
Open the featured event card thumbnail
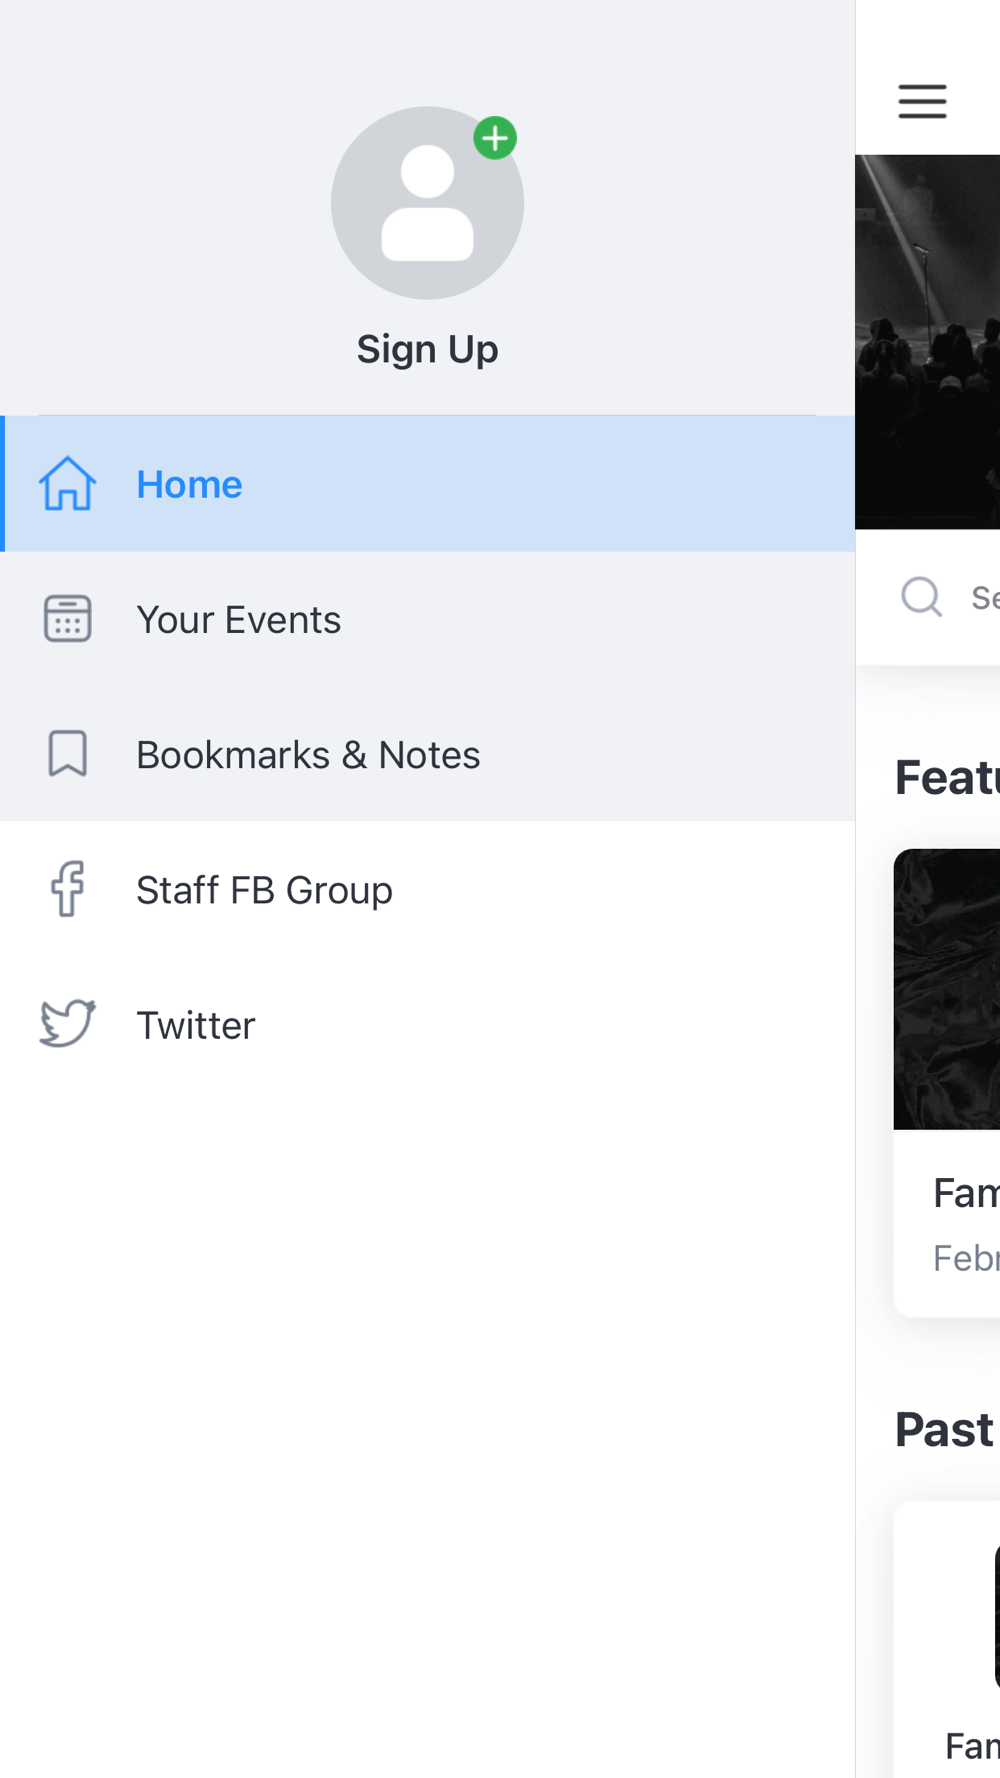click(x=947, y=989)
